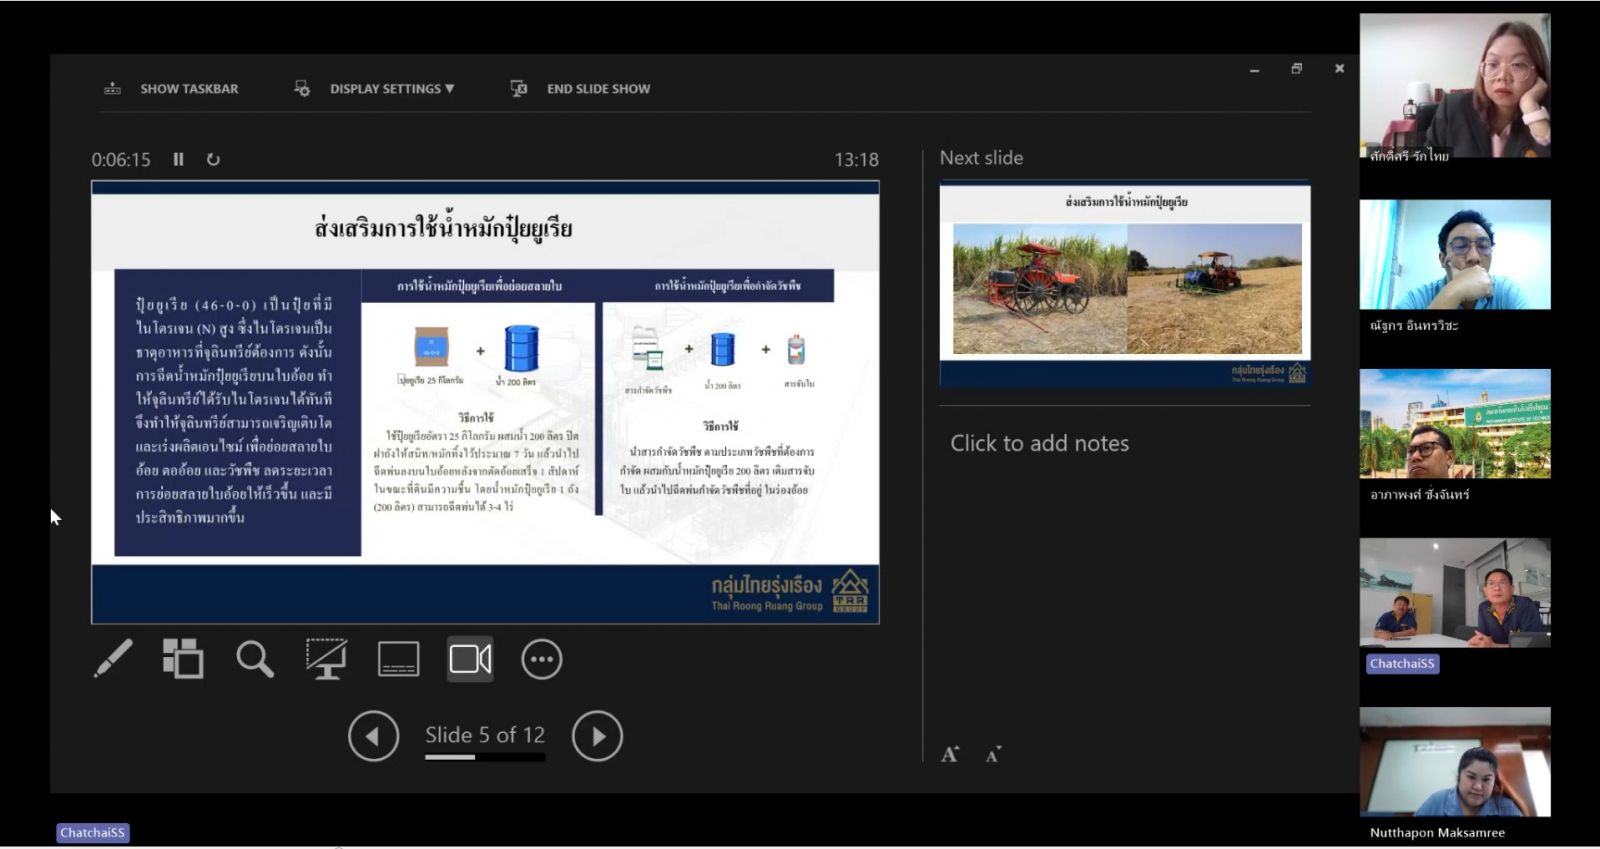Toggle subtitles on the presentation
Viewport: 1600px width, 849px height.
(398, 659)
